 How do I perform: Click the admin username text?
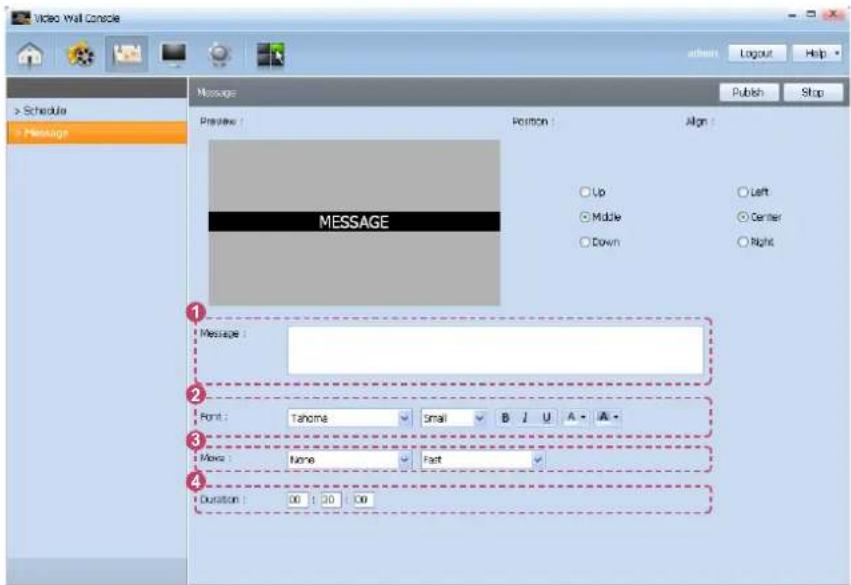pyautogui.click(x=702, y=53)
